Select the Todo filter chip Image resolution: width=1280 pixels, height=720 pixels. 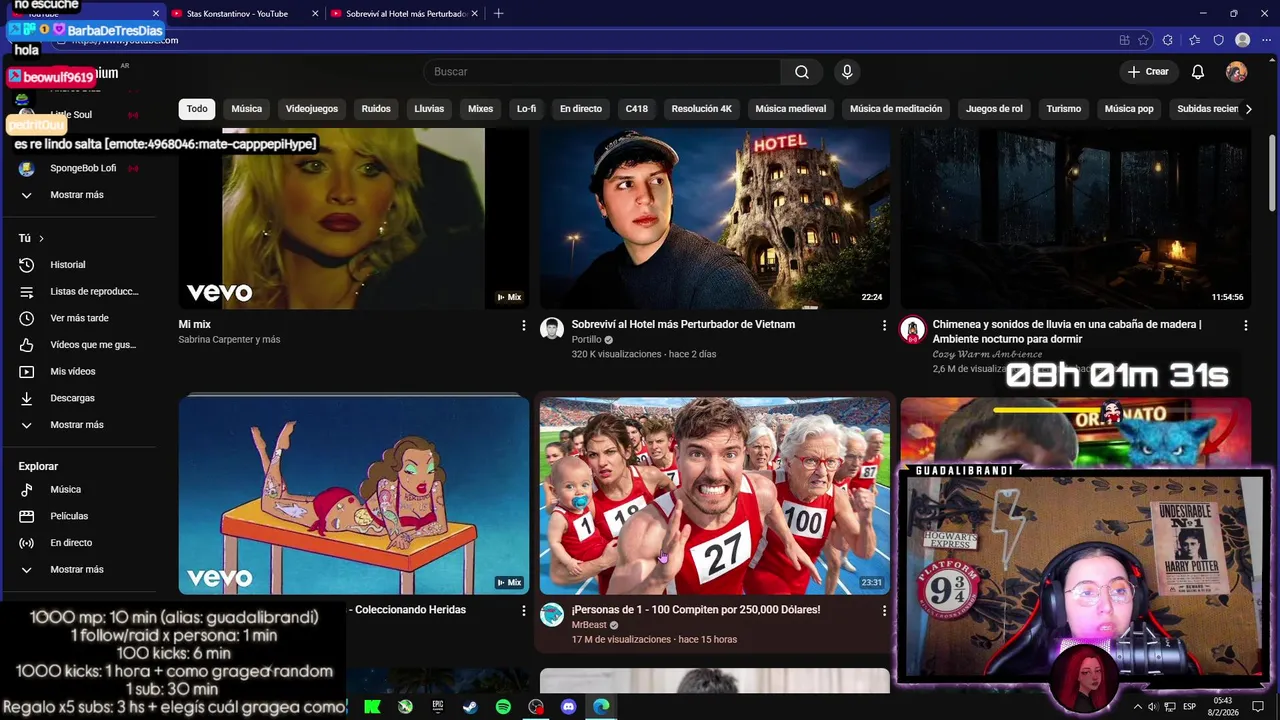pyautogui.click(x=197, y=109)
